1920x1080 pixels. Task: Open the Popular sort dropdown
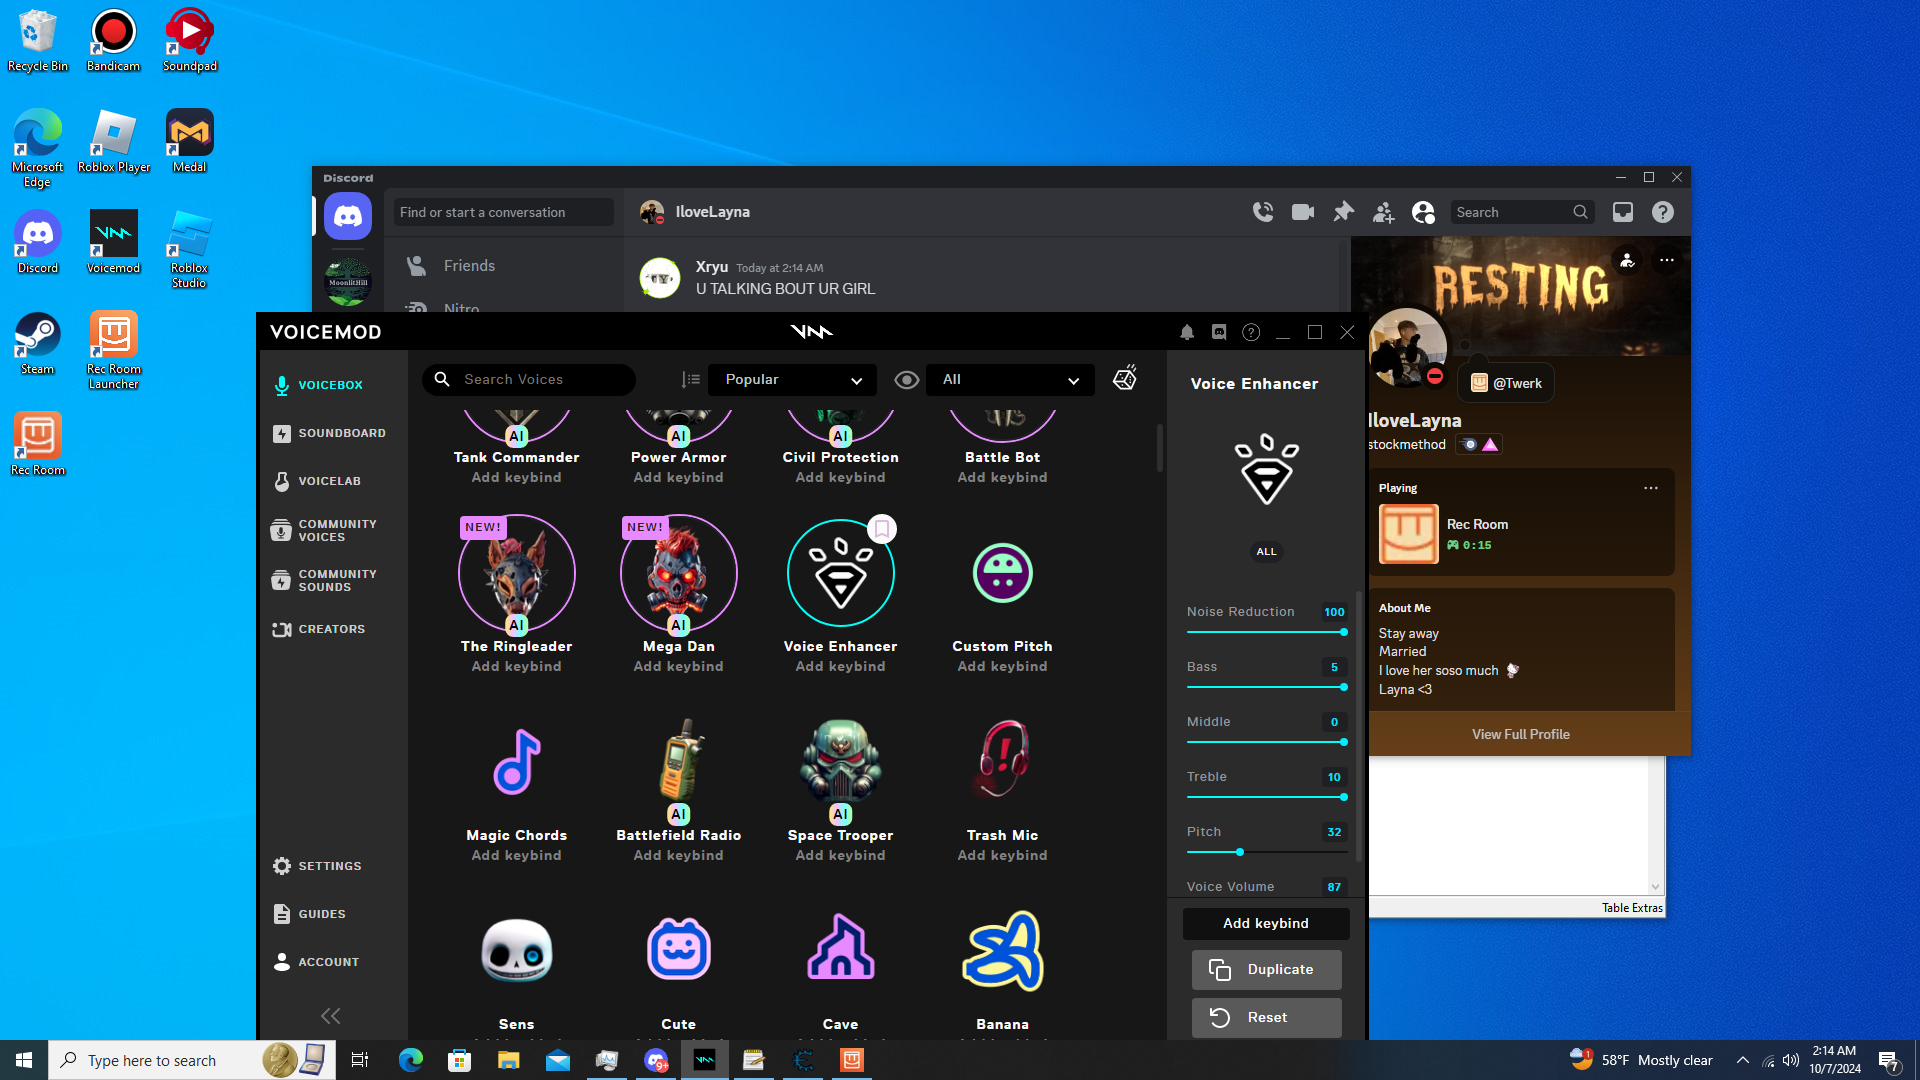[792, 380]
